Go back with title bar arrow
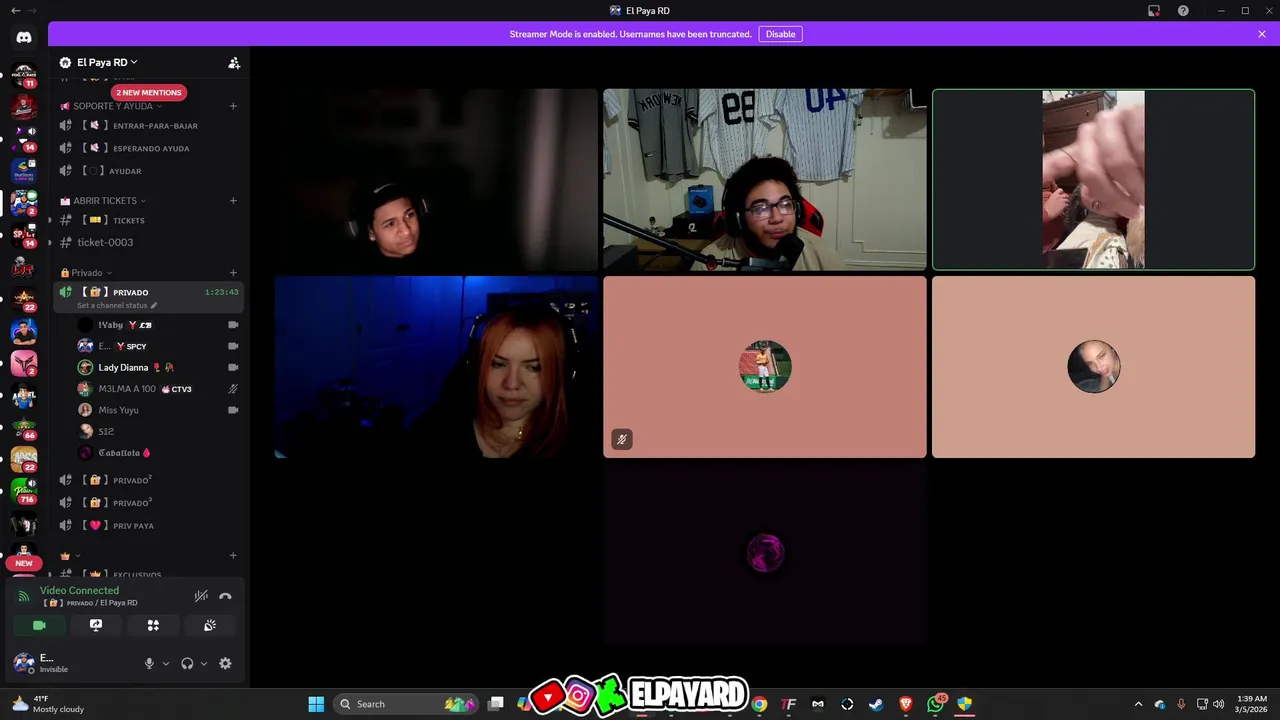This screenshot has height=720, width=1280. (15, 11)
